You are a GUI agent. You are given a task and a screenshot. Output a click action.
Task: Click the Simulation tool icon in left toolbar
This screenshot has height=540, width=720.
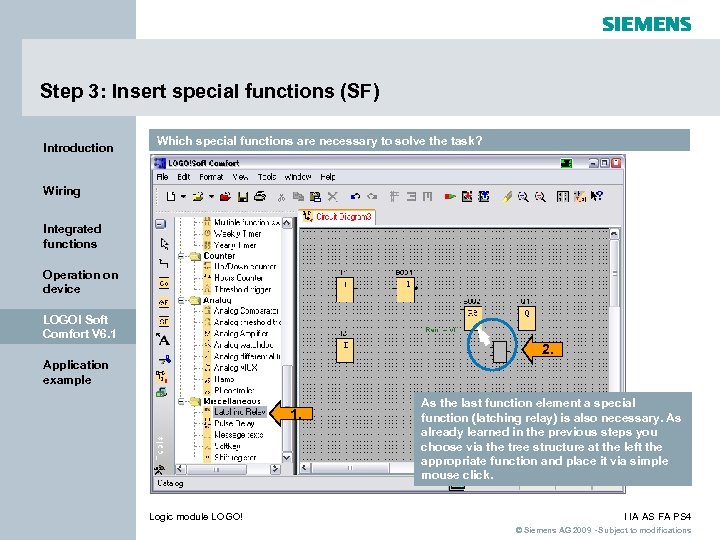[162, 377]
